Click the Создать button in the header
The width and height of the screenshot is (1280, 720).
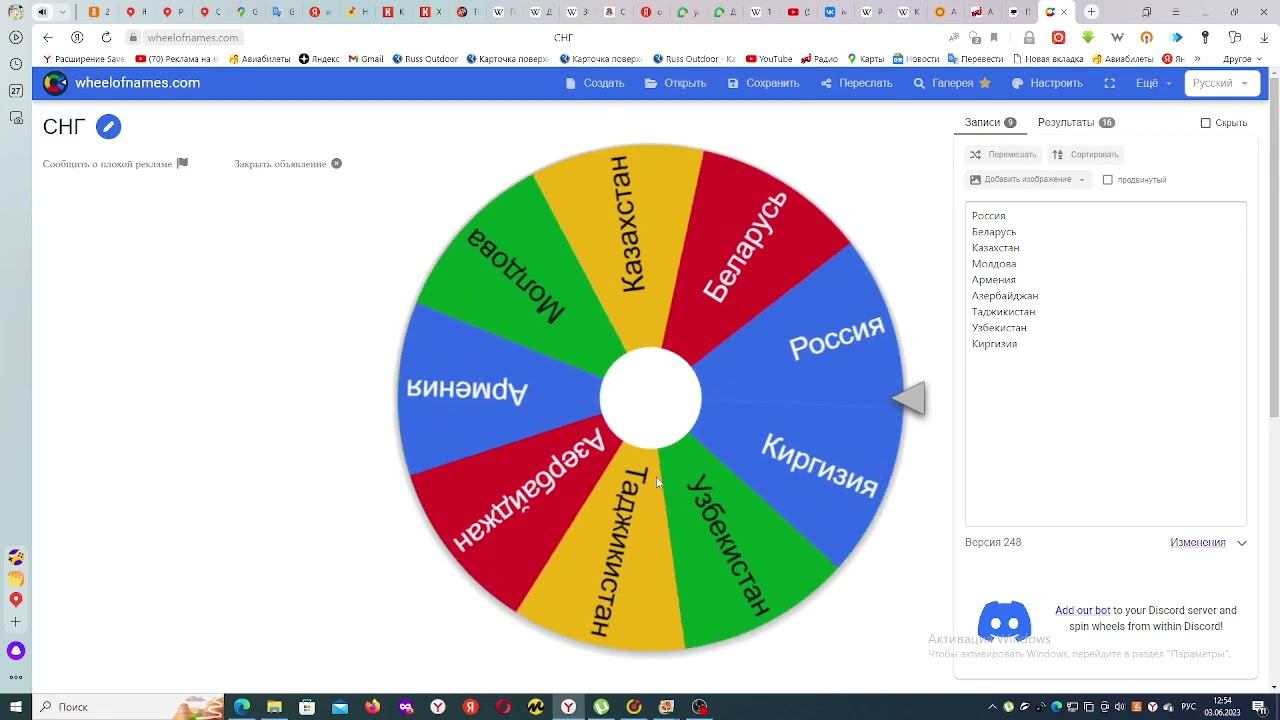pos(595,83)
